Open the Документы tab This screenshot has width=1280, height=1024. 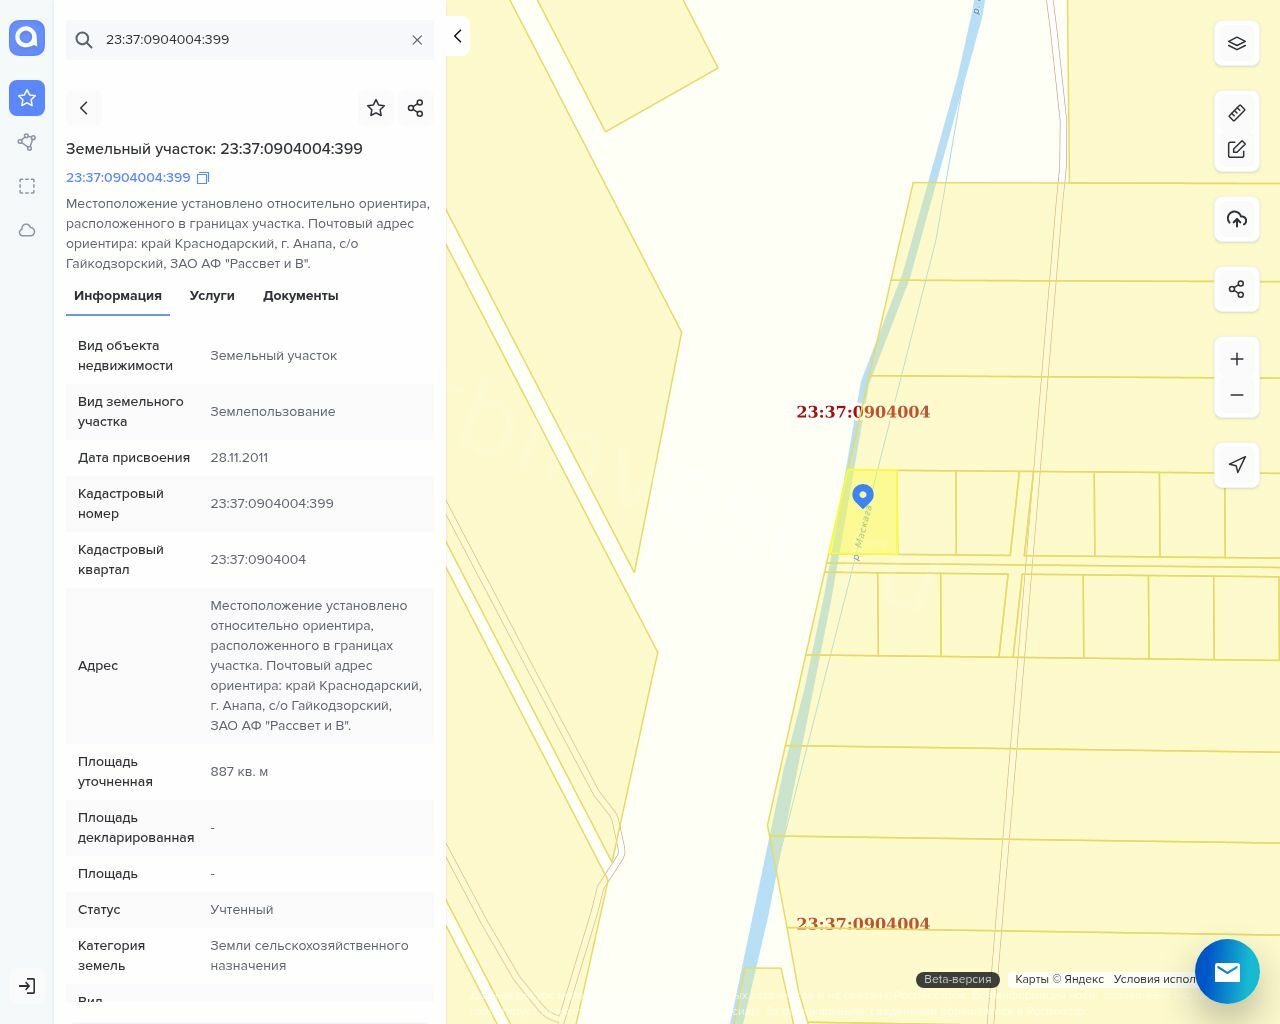[300, 296]
